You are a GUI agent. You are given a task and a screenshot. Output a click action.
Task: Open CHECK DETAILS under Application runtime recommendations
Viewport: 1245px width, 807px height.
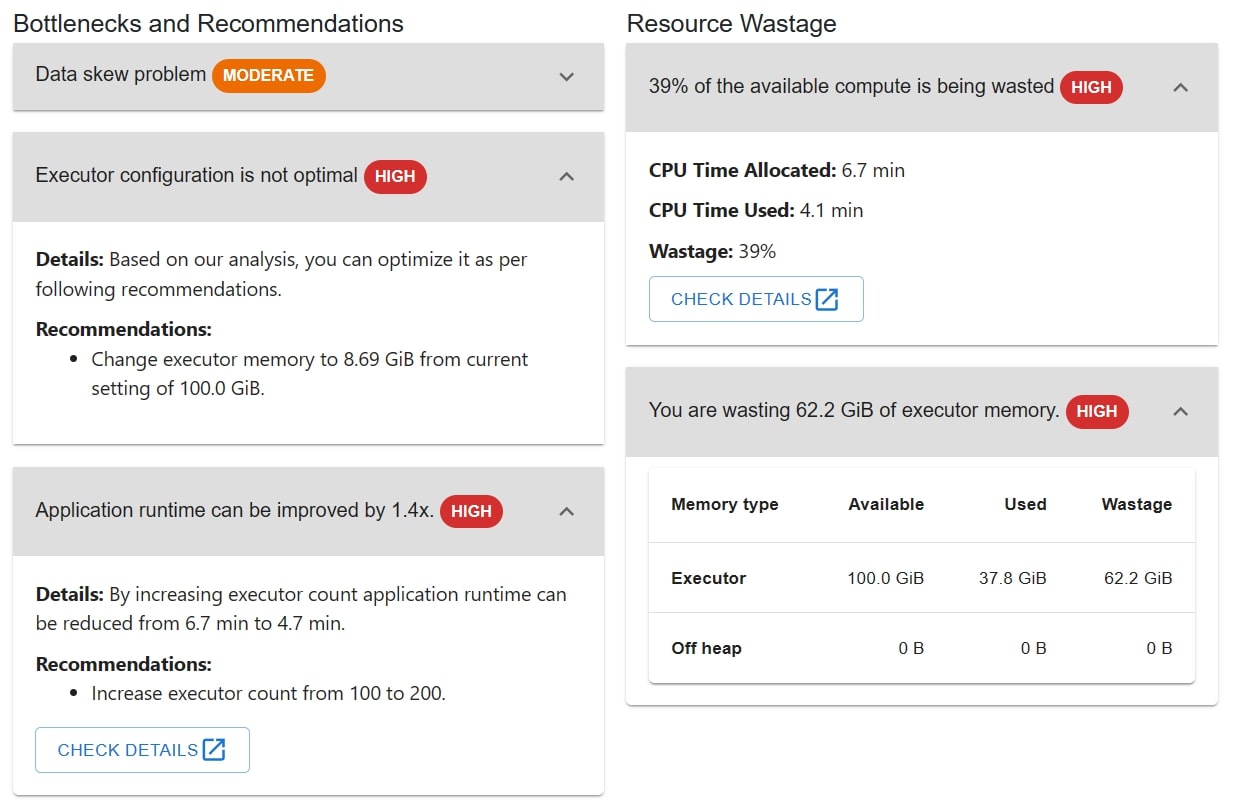coord(142,750)
